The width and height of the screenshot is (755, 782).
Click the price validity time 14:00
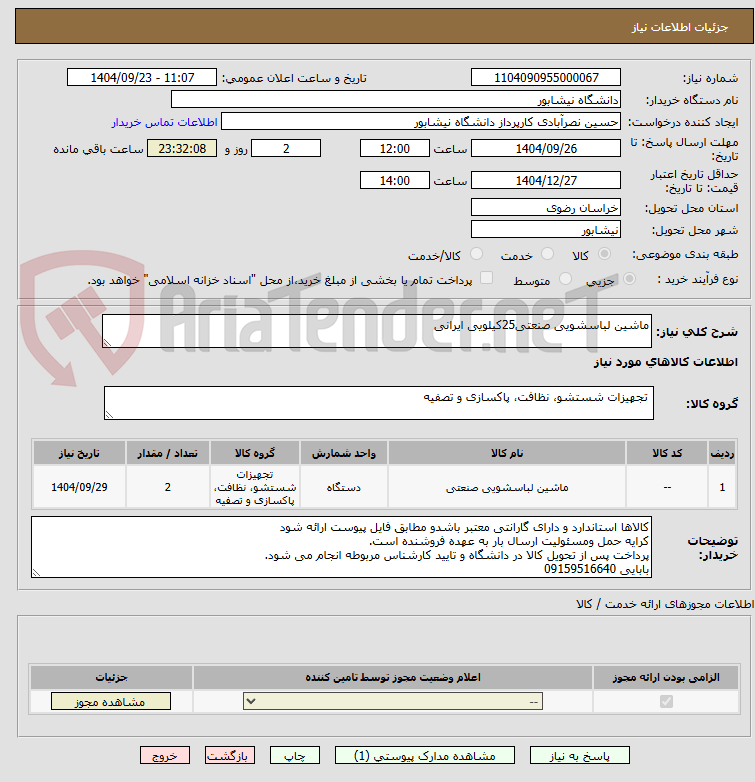pos(394,180)
